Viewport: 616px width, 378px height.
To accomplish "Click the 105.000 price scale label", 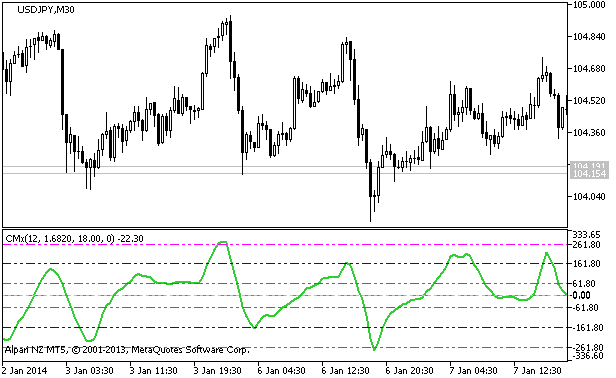I will point(589,4).
